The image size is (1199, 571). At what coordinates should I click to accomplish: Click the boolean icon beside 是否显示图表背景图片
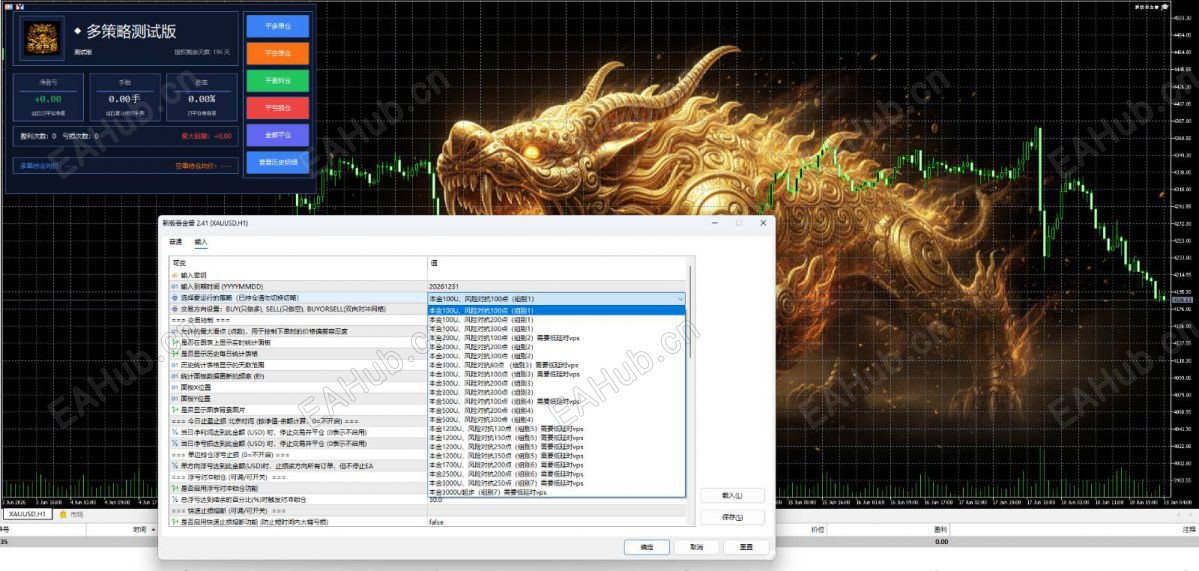coord(174,410)
